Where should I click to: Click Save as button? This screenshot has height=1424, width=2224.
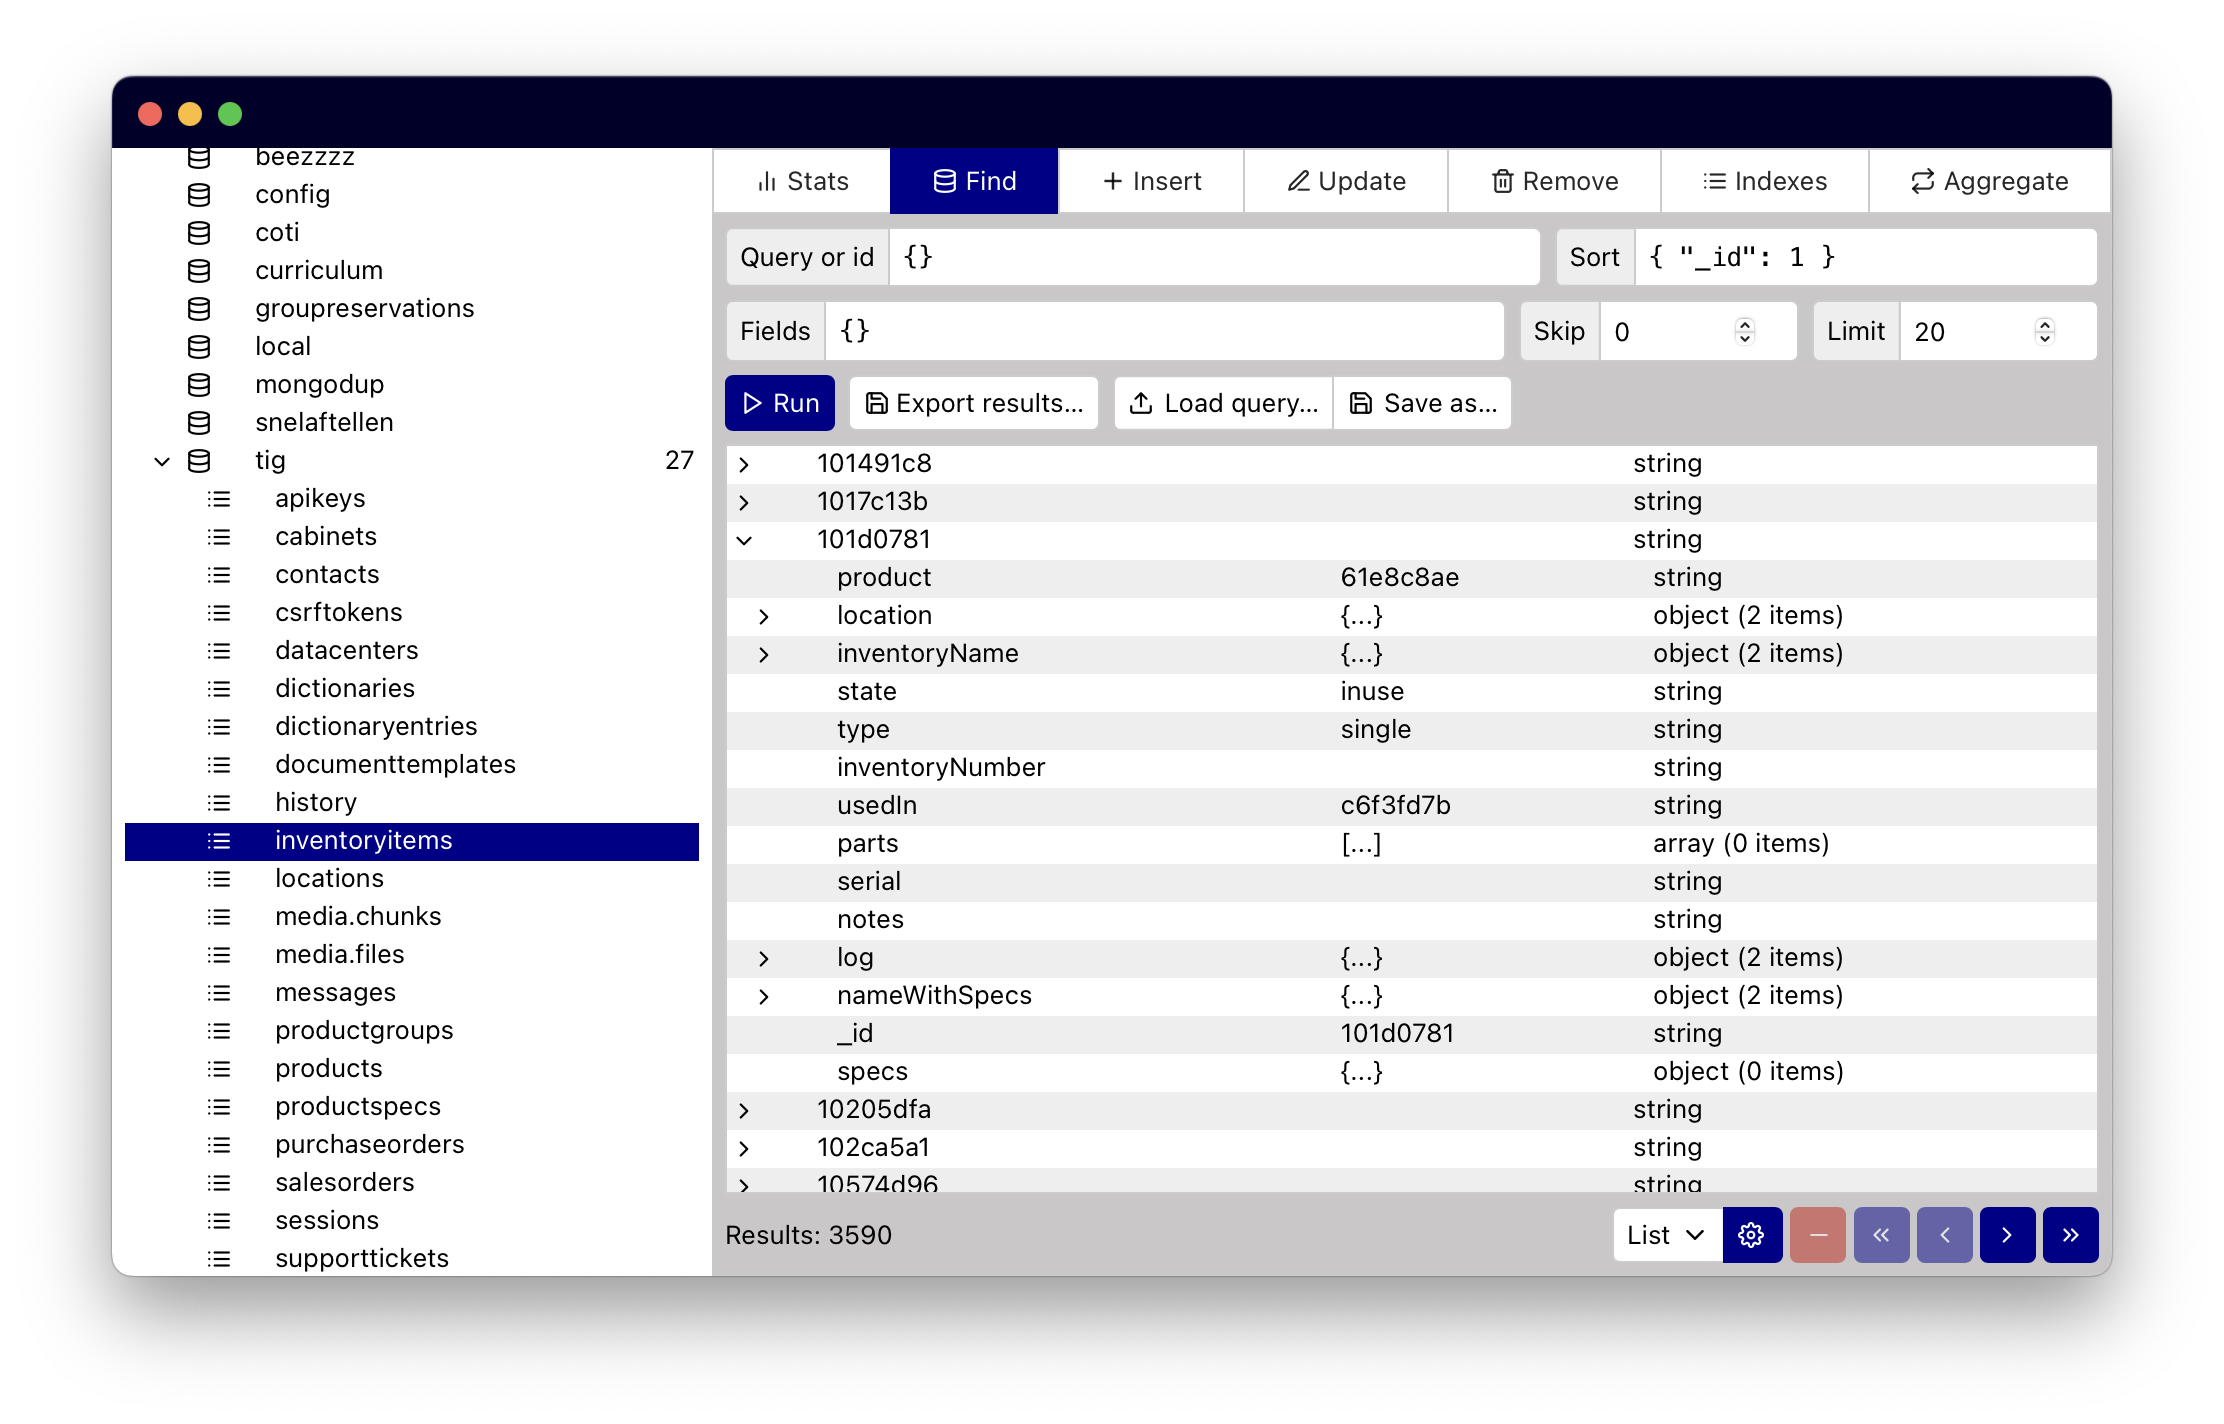[x=1422, y=403]
